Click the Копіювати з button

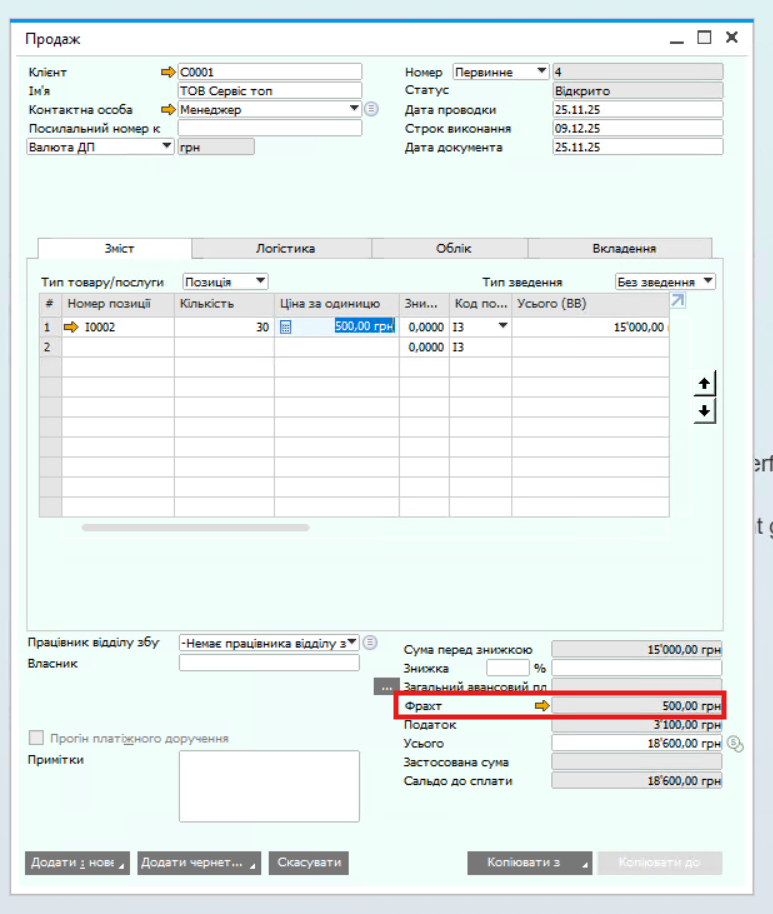click(x=529, y=862)
